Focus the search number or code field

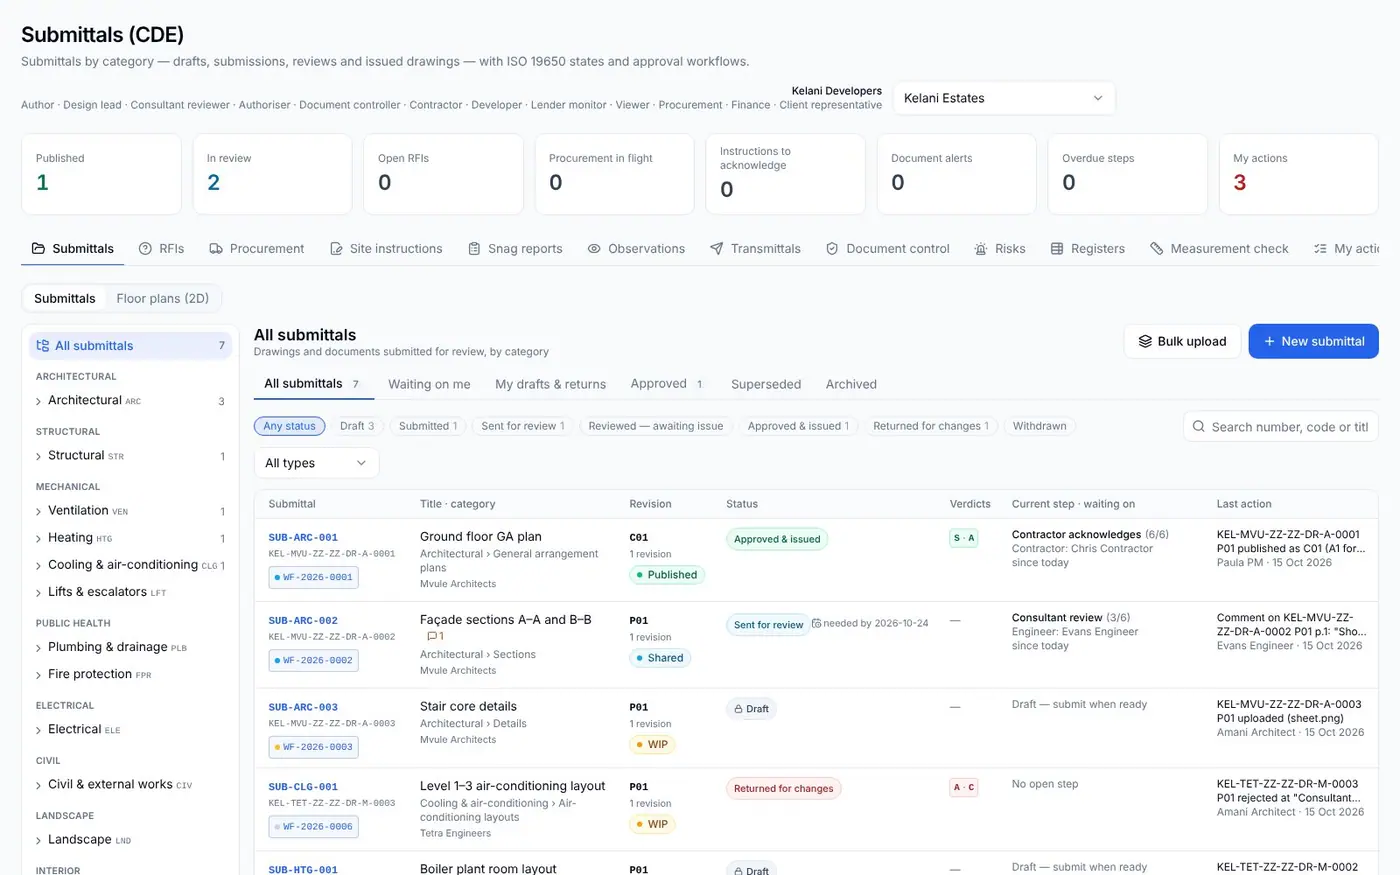click(x=1281, y=427)
